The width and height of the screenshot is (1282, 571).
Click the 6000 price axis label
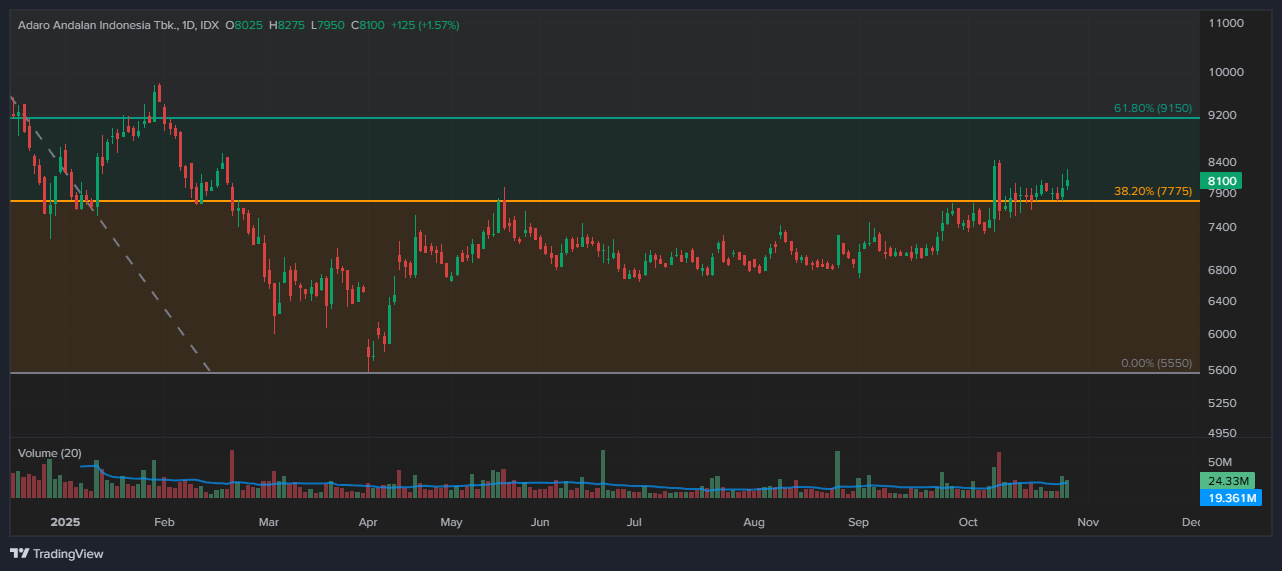pyautogui.click(x=1223, y=334)
